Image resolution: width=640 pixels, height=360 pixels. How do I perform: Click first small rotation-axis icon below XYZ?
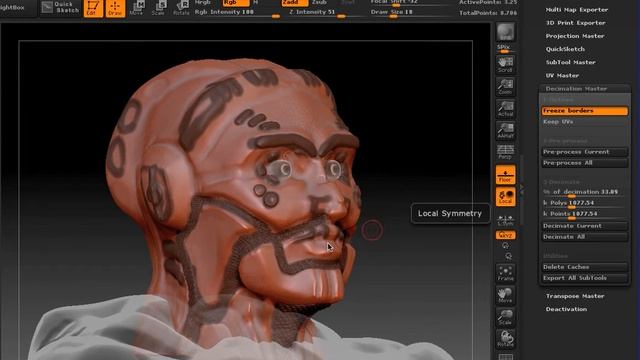click(506, 246)
